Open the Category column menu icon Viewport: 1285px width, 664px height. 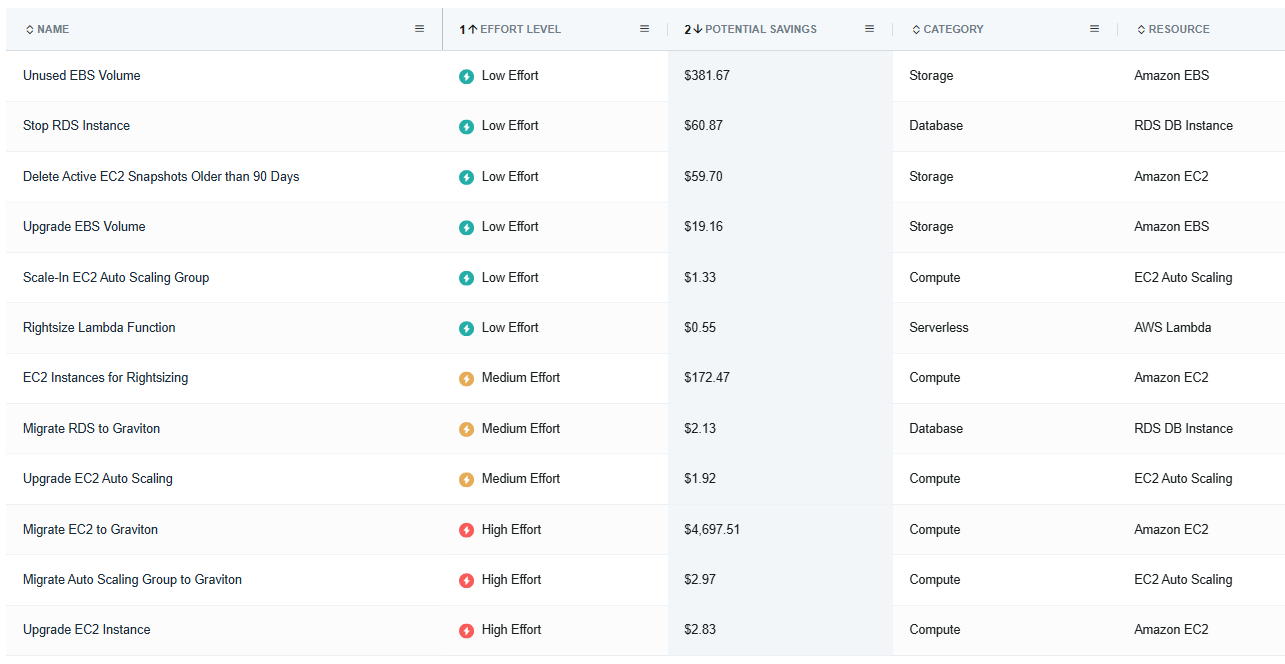(x=1095, y=29)
